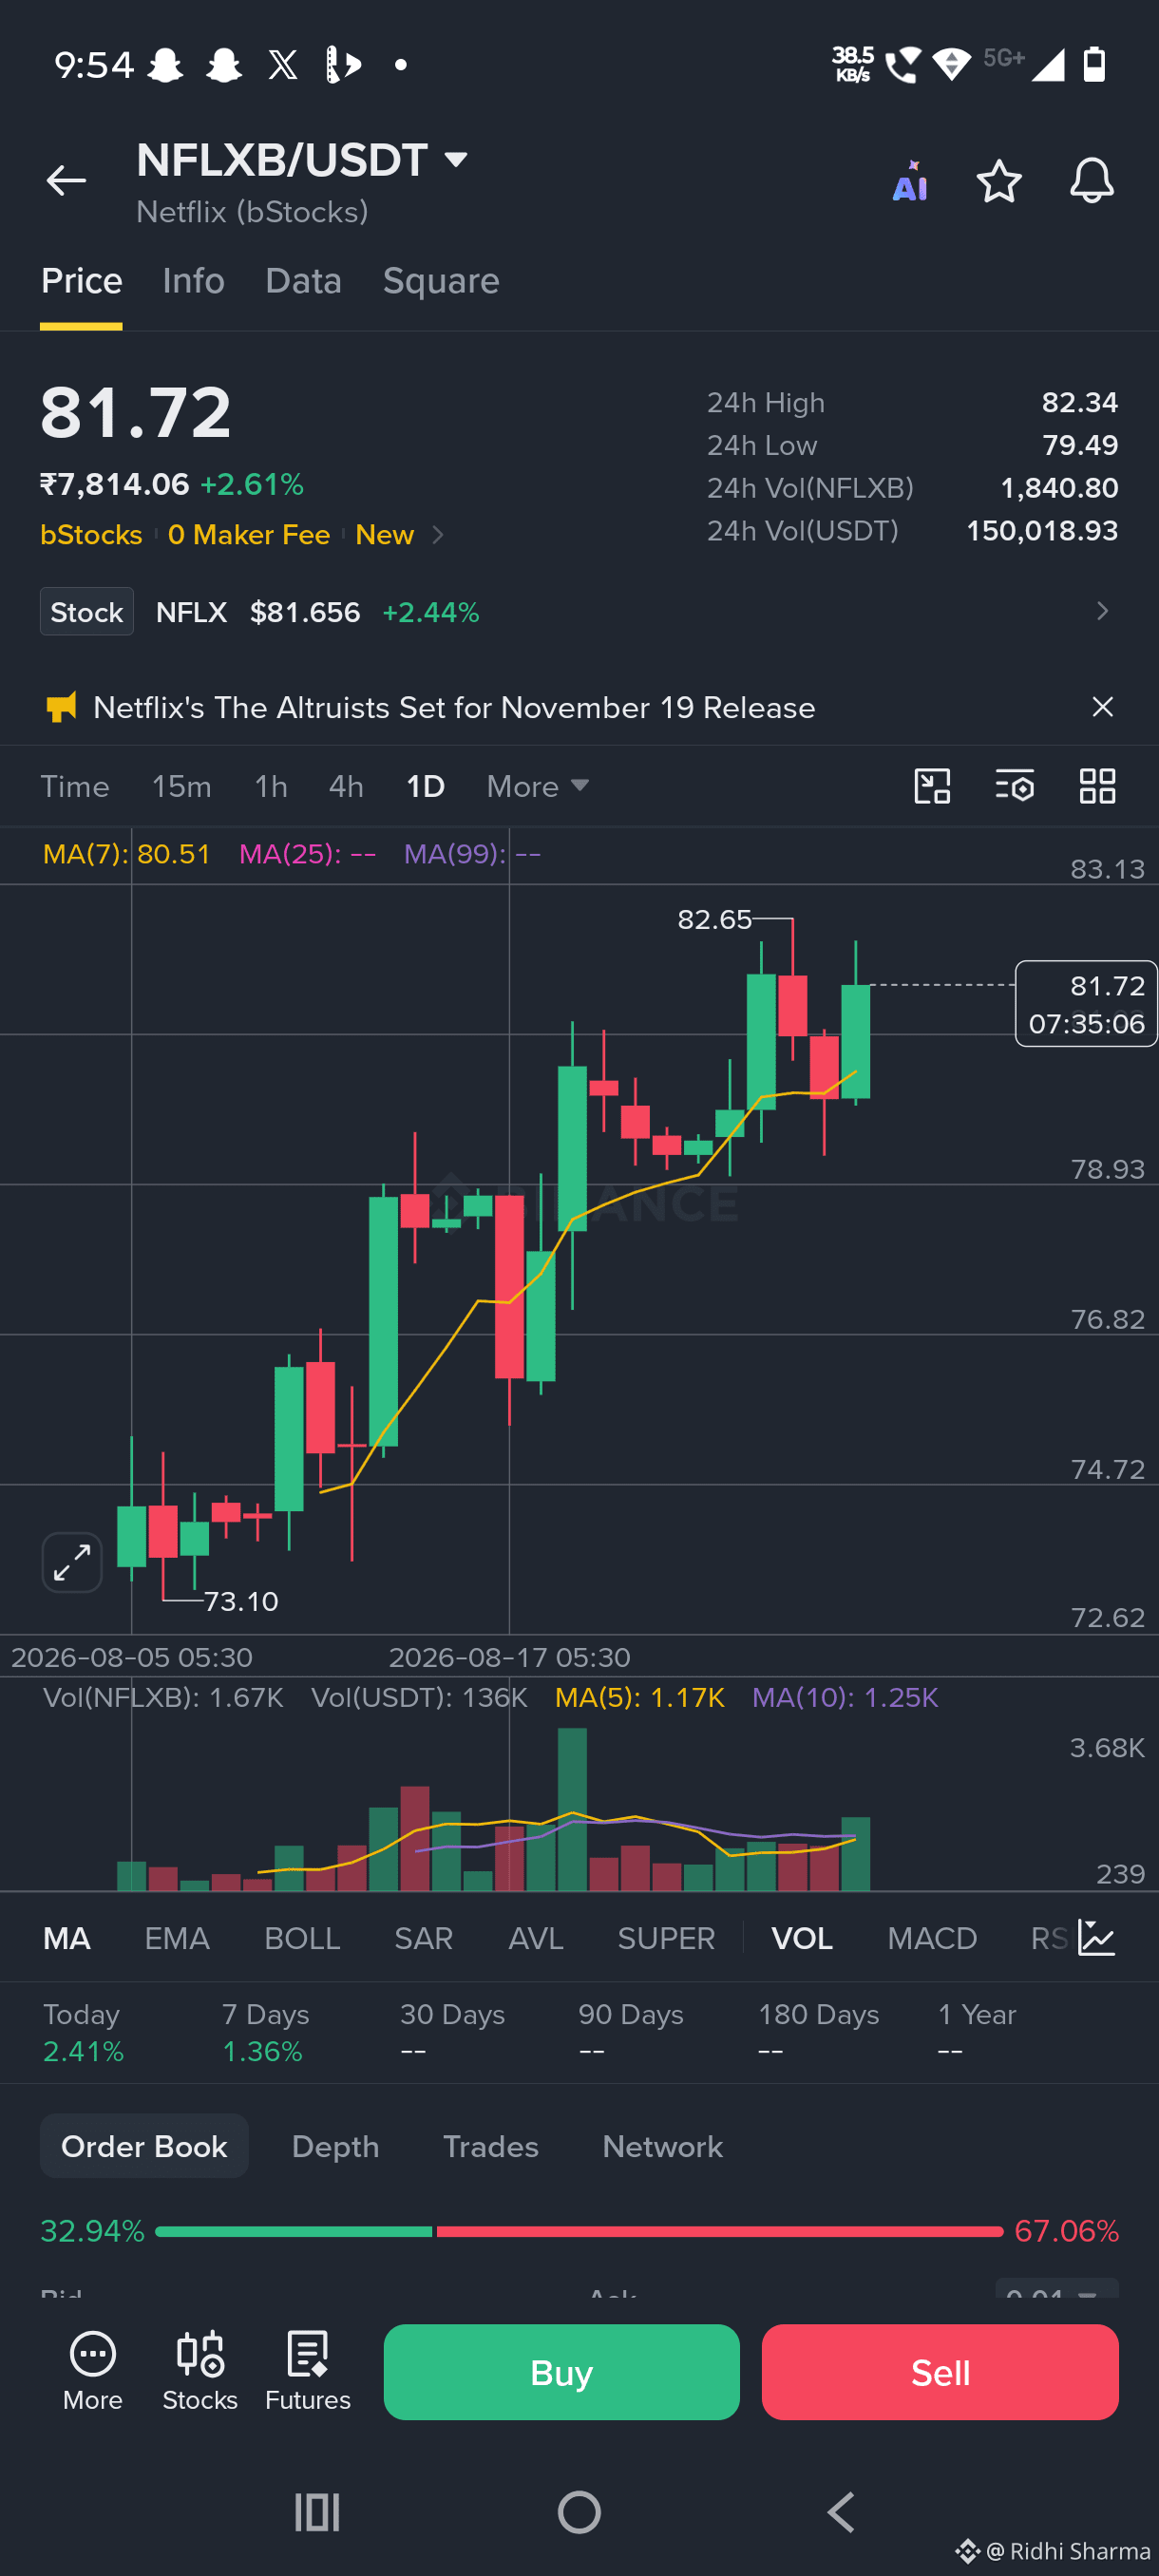
Task: Tap the ₹7,814.06 converted price
Action: click(x=115, y=485)
